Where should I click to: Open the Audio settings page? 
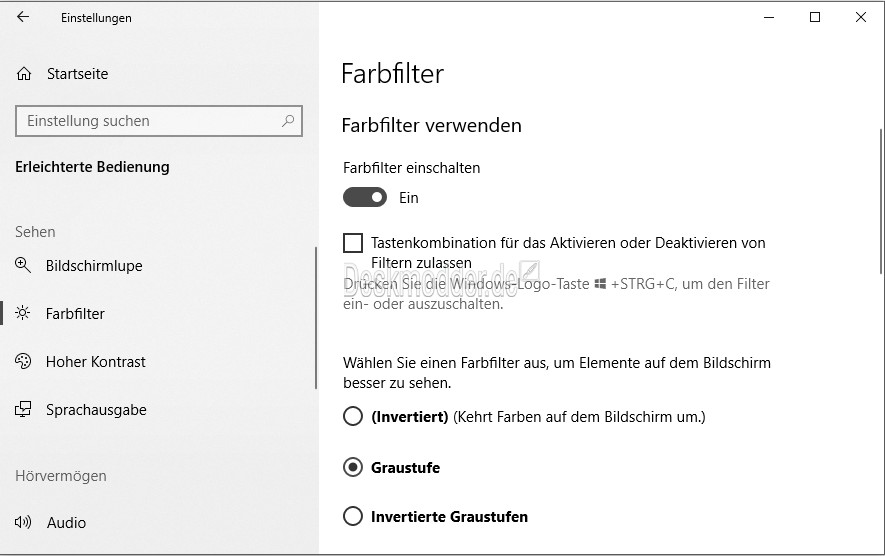(67, 523)
